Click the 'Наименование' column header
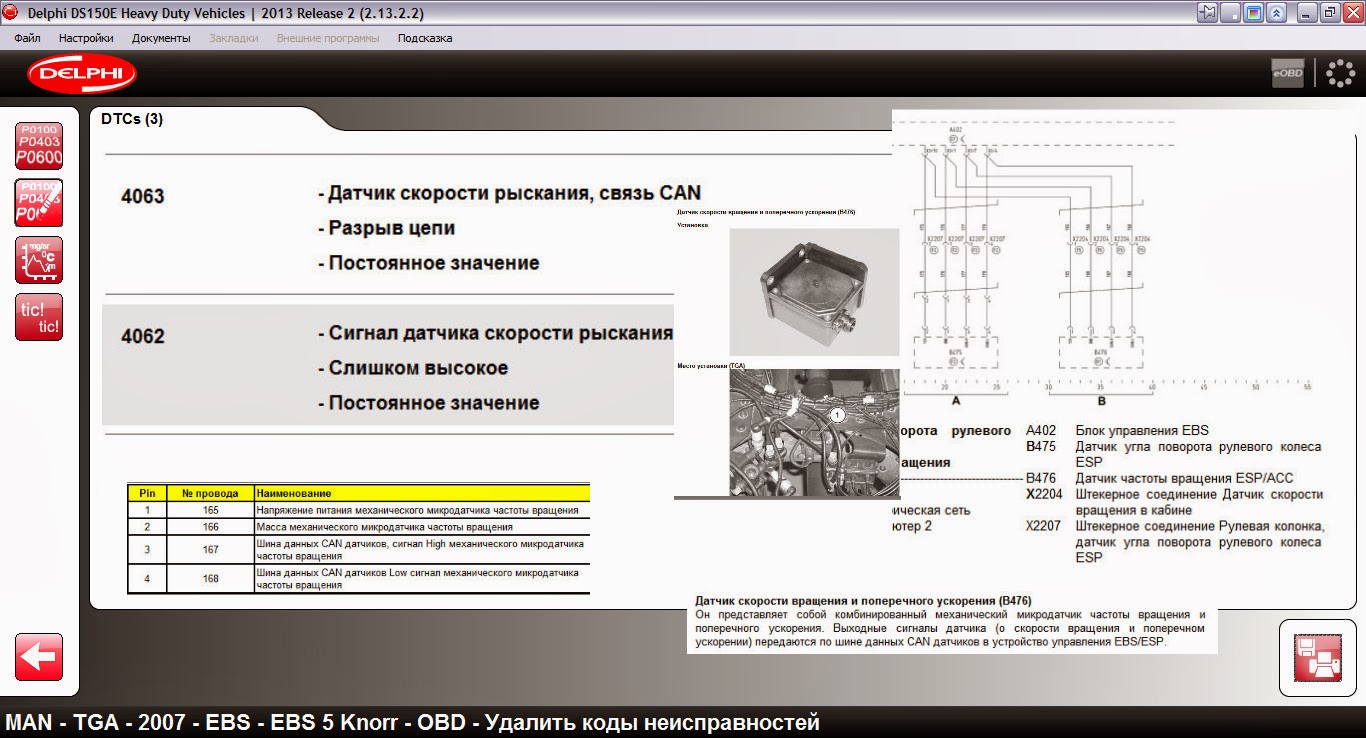This screenshot has height=738, width=1366. pyautogui.click(x=422, y=493)
